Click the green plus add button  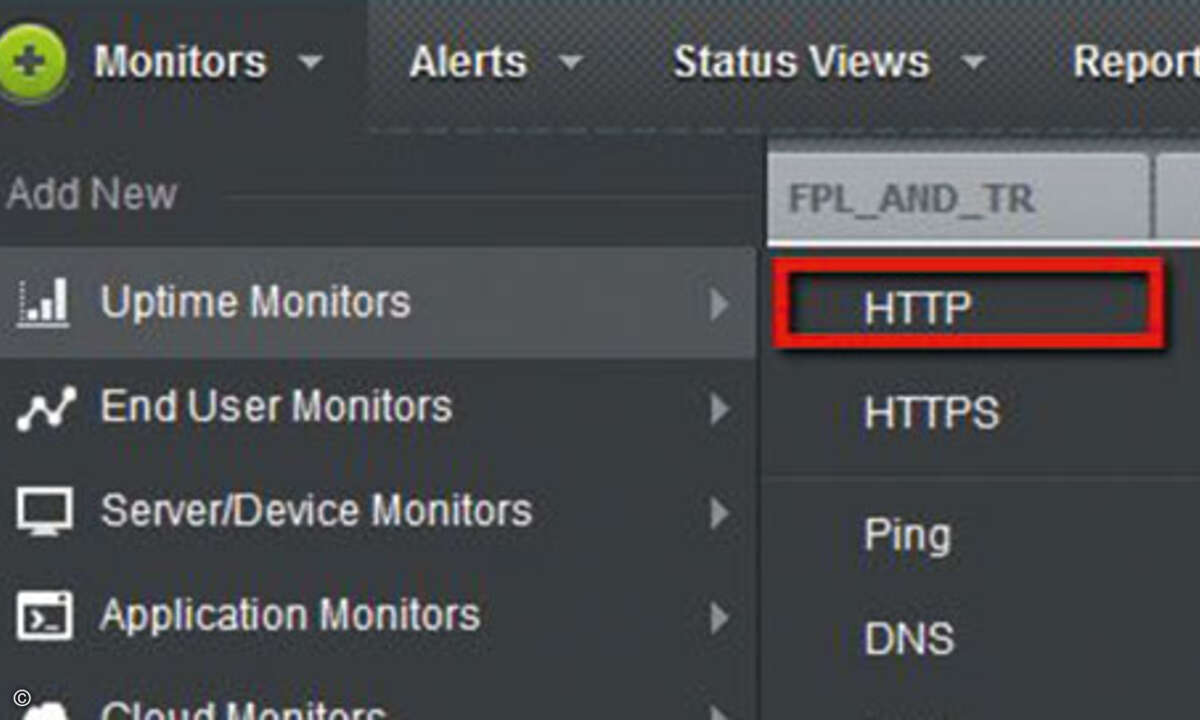[x=32, y=62]
